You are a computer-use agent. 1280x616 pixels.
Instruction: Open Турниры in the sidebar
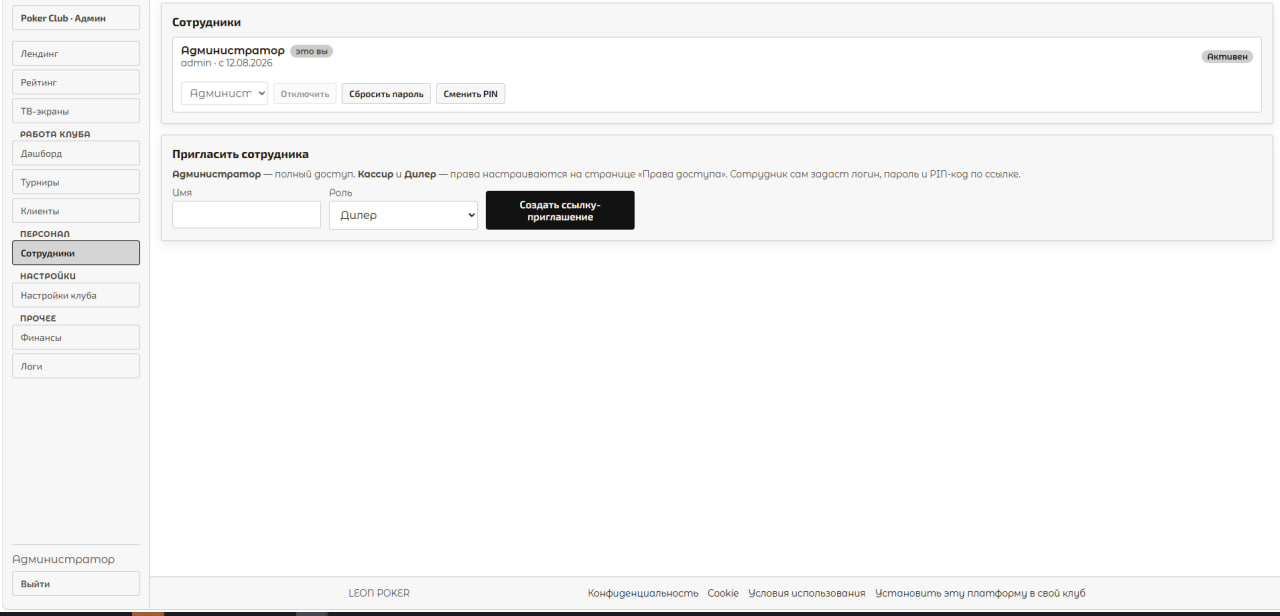tap(76, 182)
